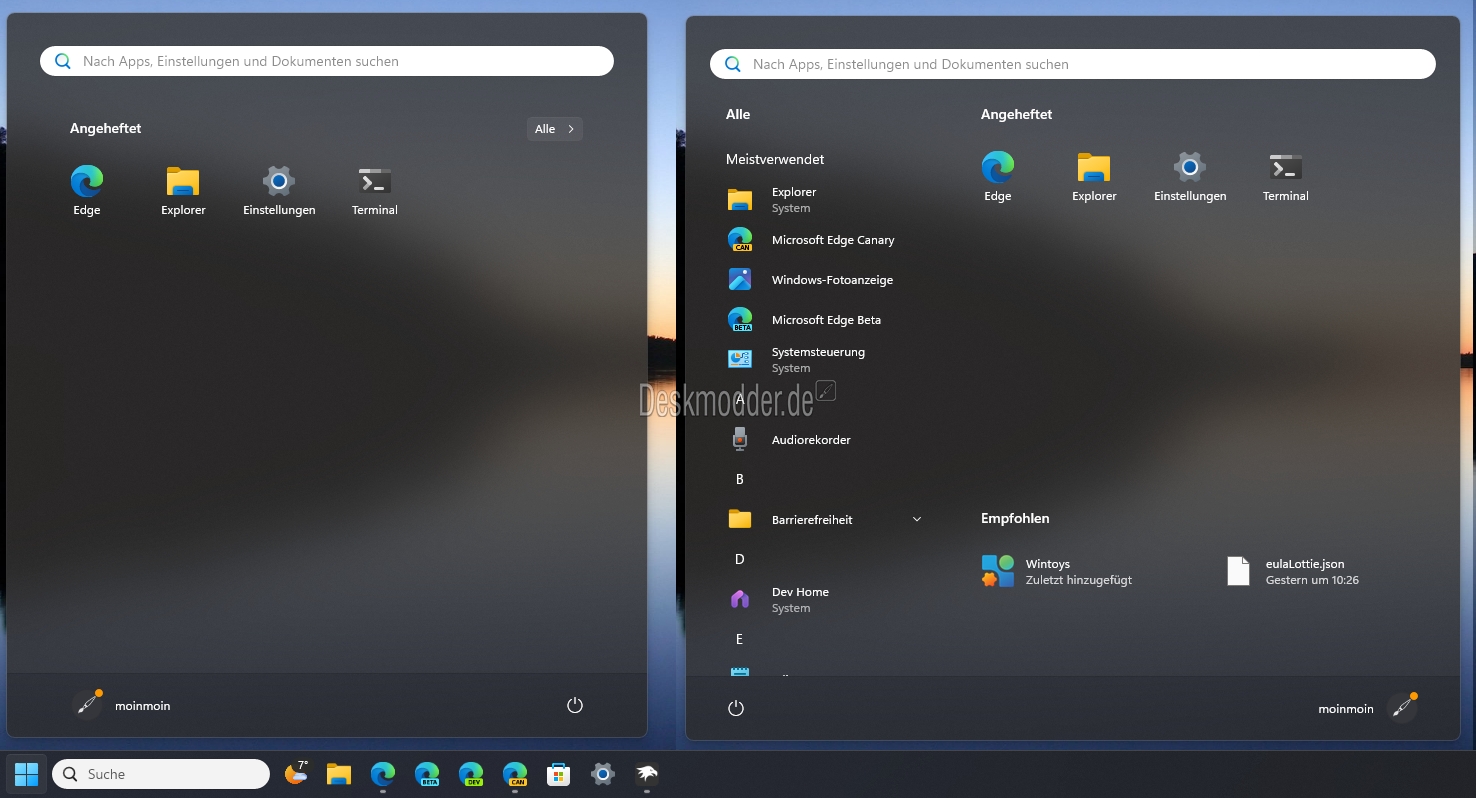Click the power icon in the left Start menu
The image size is (1476, 798).
(575, 705)
